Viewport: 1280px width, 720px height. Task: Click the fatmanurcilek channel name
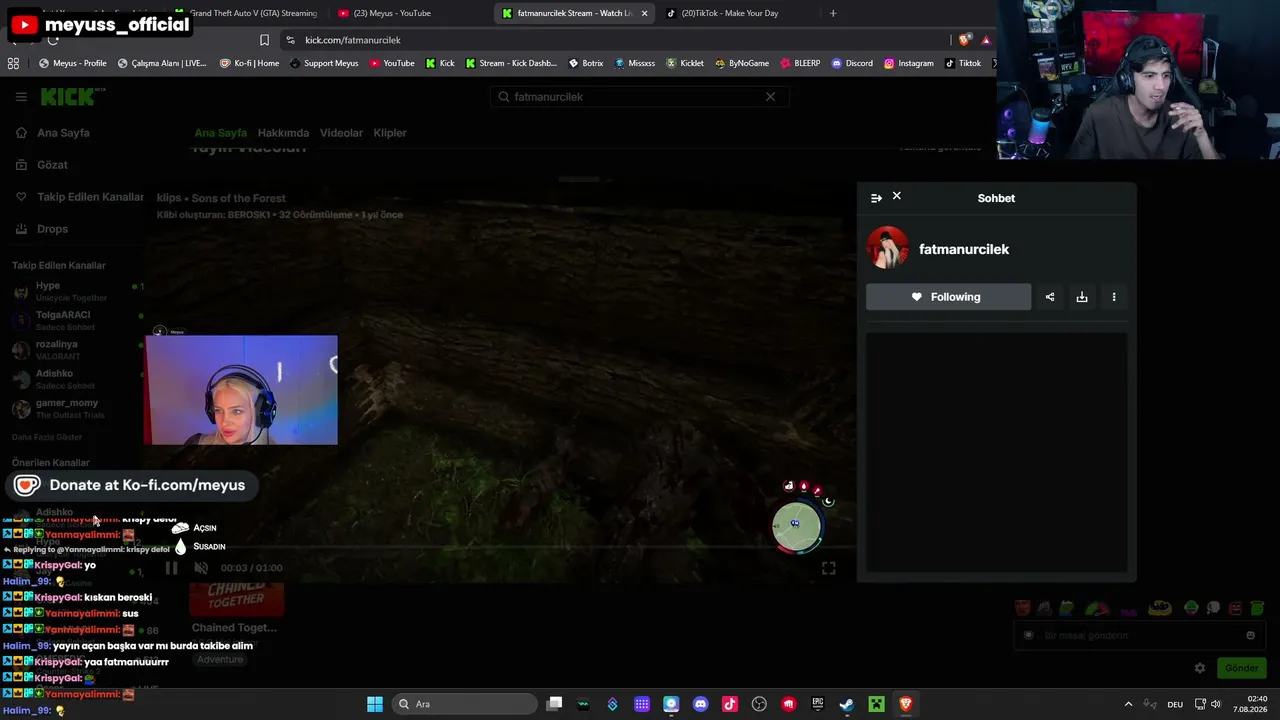pos(964,249)
